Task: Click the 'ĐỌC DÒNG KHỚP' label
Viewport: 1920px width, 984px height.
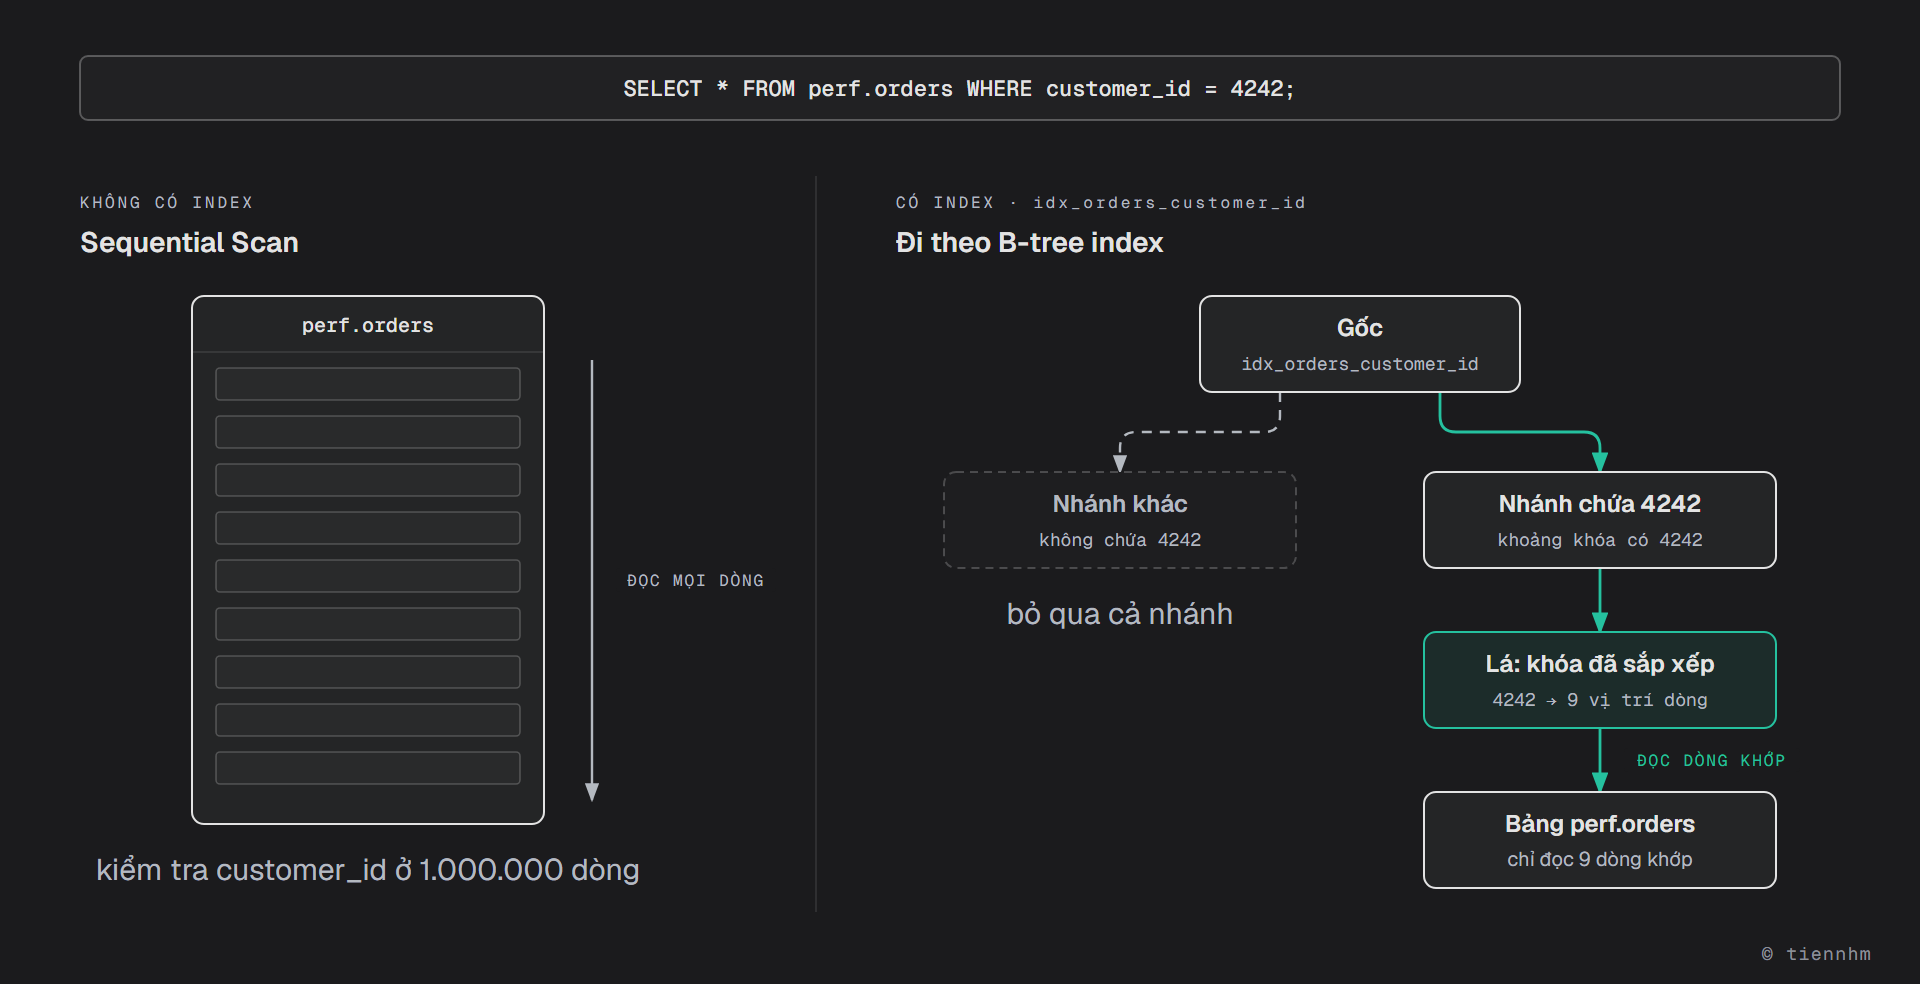Action: (x=1710, y=760)
